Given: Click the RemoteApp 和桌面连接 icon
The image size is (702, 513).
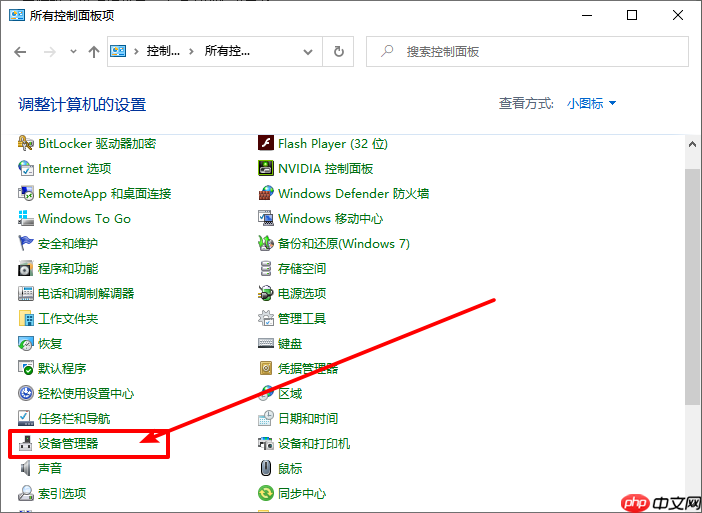Looking at the screenshot, I should 26,194.
